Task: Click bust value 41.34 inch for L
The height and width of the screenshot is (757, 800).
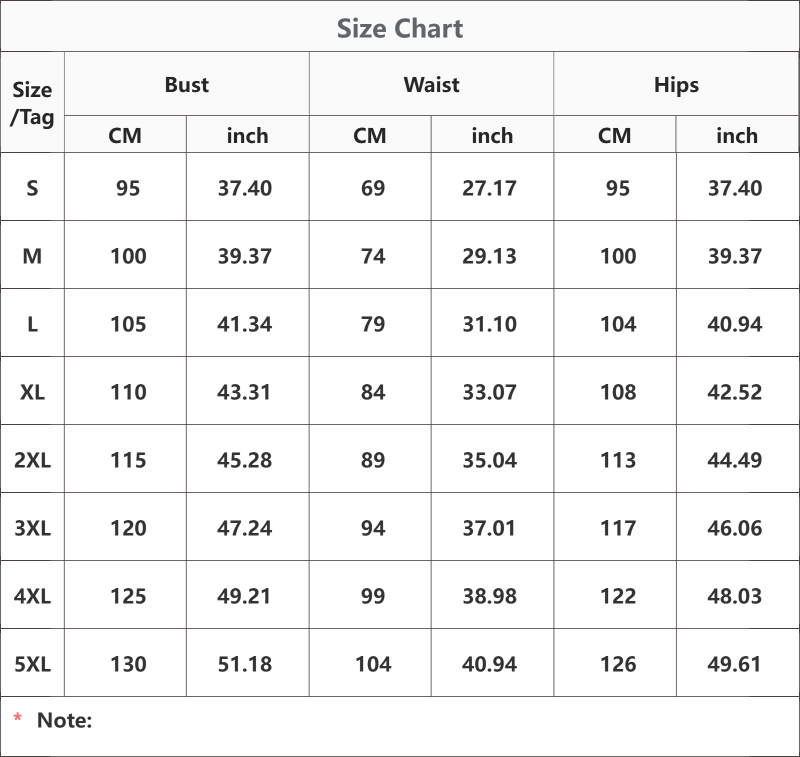Action: point(245,324)
